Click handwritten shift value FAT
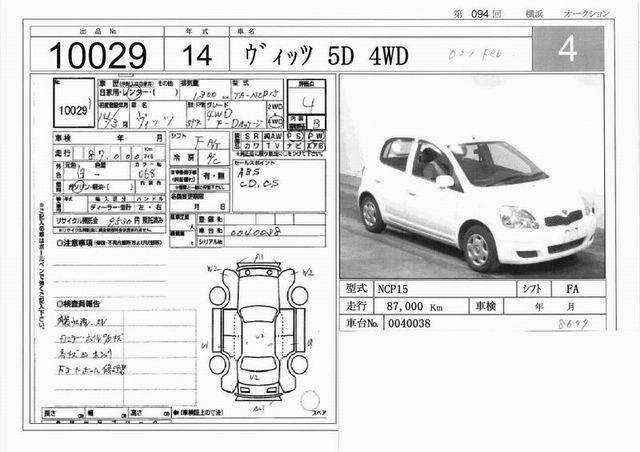Image resolution: width=640 pixels, height=452 pixels. (207, 143)
